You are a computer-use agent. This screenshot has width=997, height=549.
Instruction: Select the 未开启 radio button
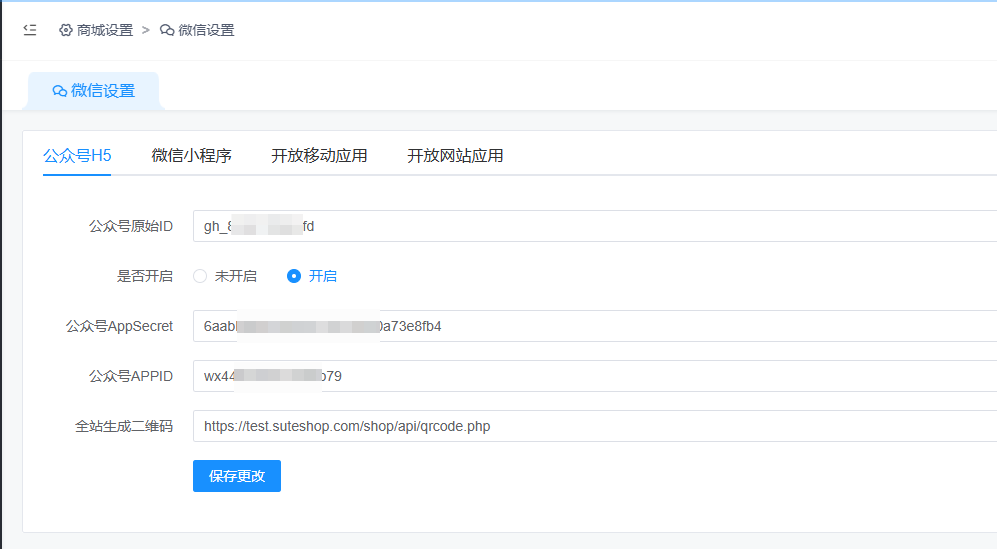200,276
